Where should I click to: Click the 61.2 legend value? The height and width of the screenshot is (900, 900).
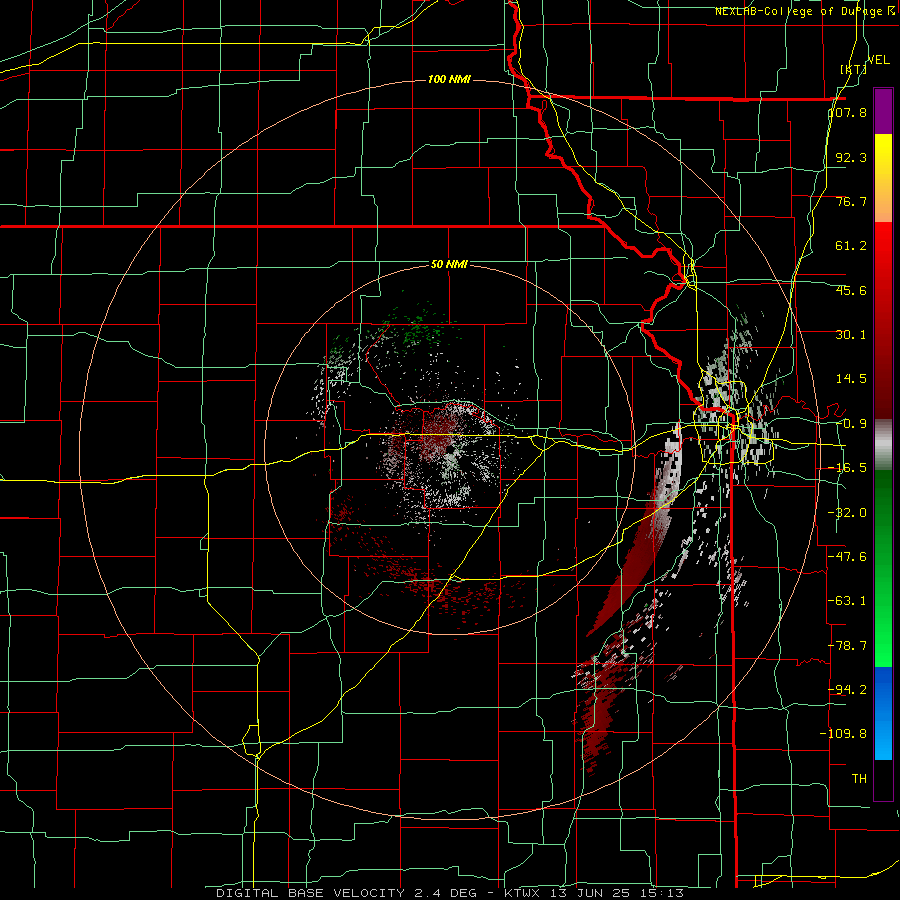pyautogui.click(x=851, y=246)
